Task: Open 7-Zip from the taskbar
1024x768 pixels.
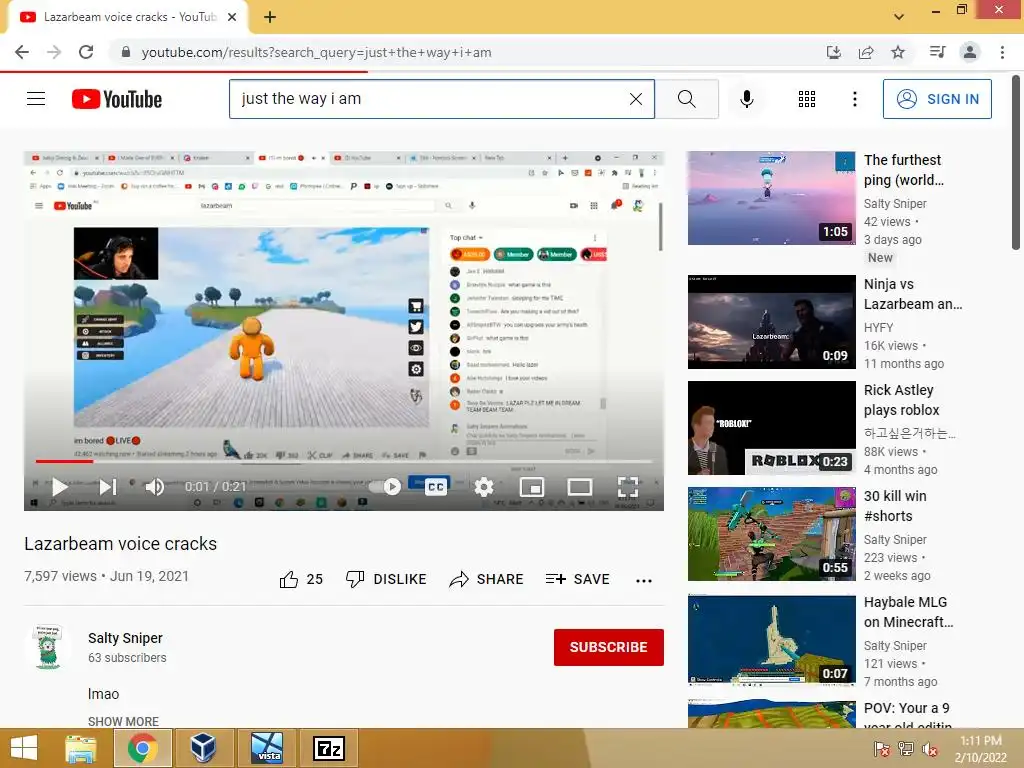Action: pyautogui.click(x=328, y=748)
